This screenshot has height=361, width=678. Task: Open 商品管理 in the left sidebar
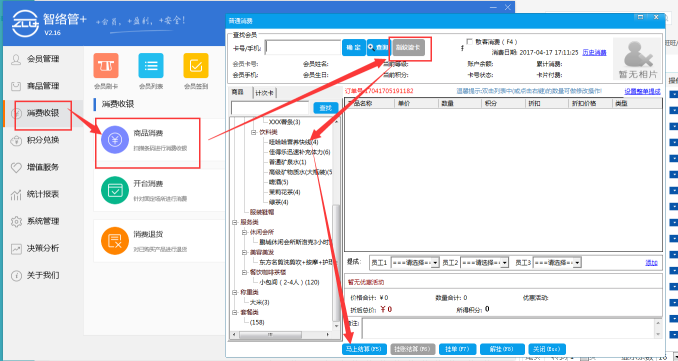[x=43, y=86]
